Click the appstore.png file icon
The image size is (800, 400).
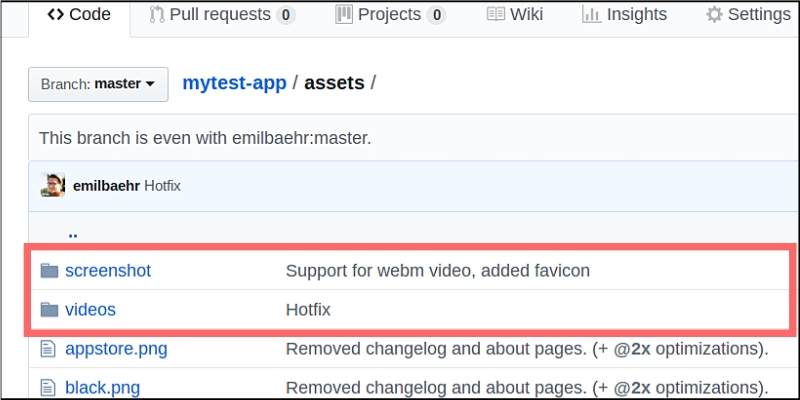coord(48,349)
